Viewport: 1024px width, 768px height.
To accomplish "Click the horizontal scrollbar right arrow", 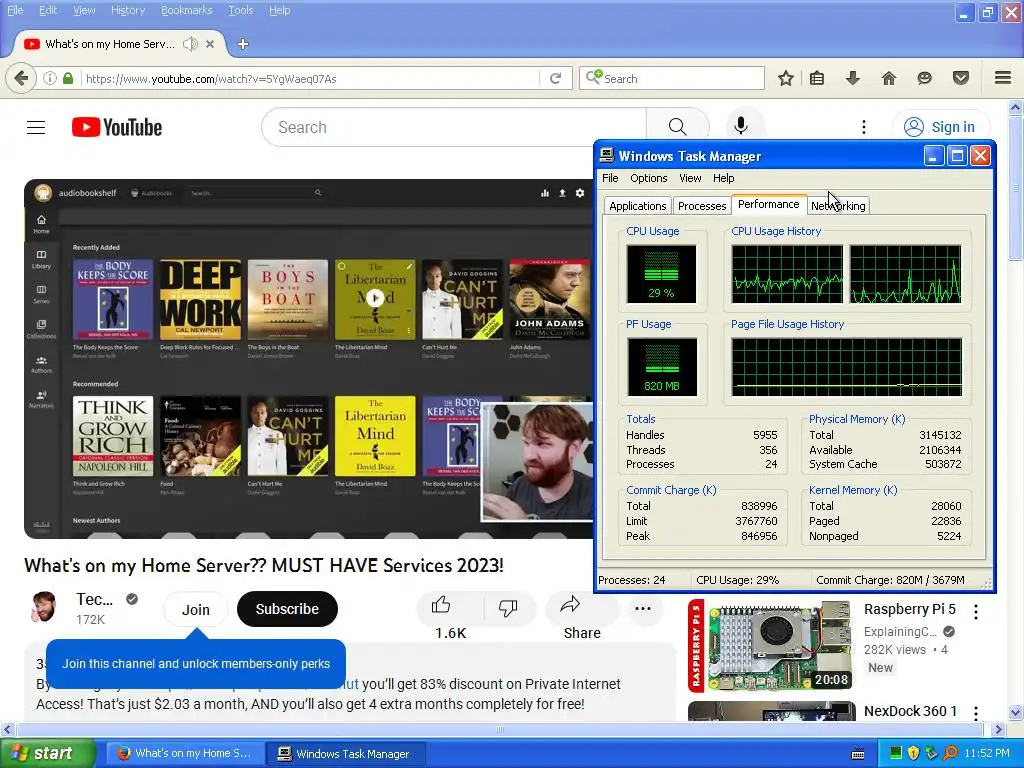I will pyautogui.click(x=999, y=729).
